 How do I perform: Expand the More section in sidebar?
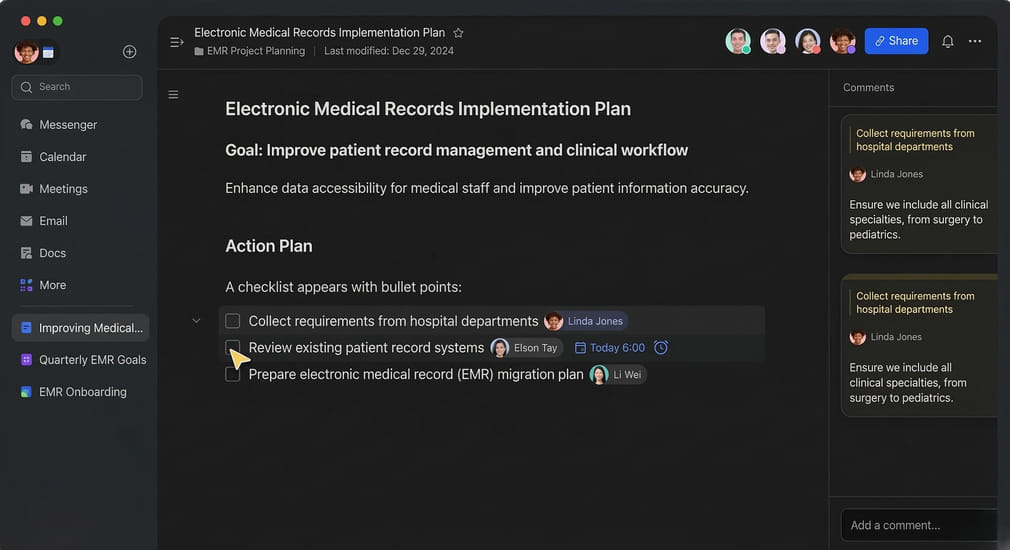(x=52, y=285)
